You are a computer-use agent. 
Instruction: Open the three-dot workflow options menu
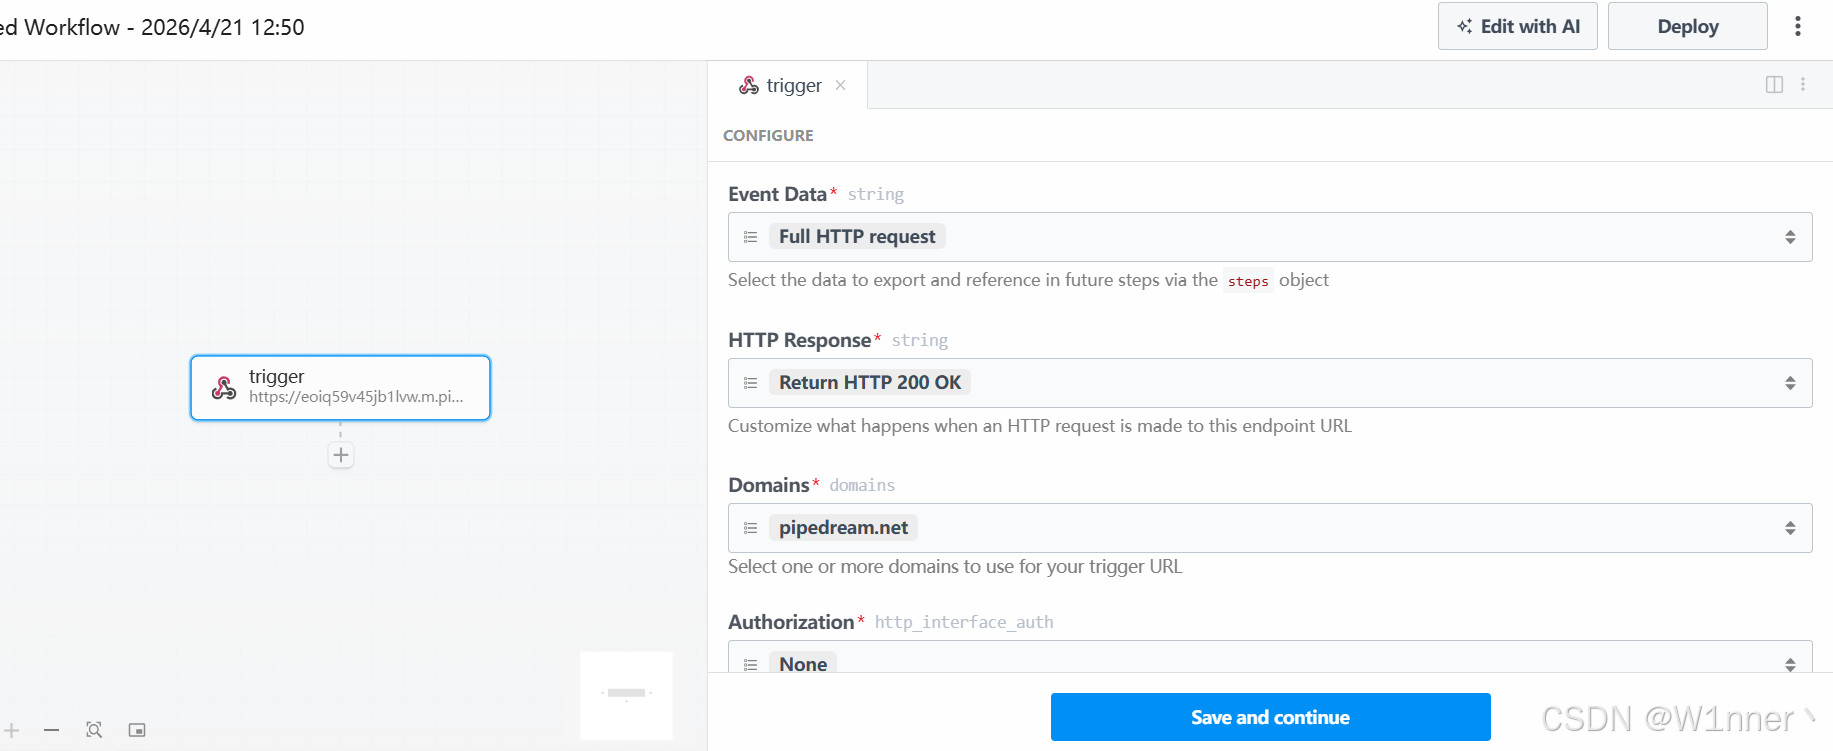click(1797, 26)
